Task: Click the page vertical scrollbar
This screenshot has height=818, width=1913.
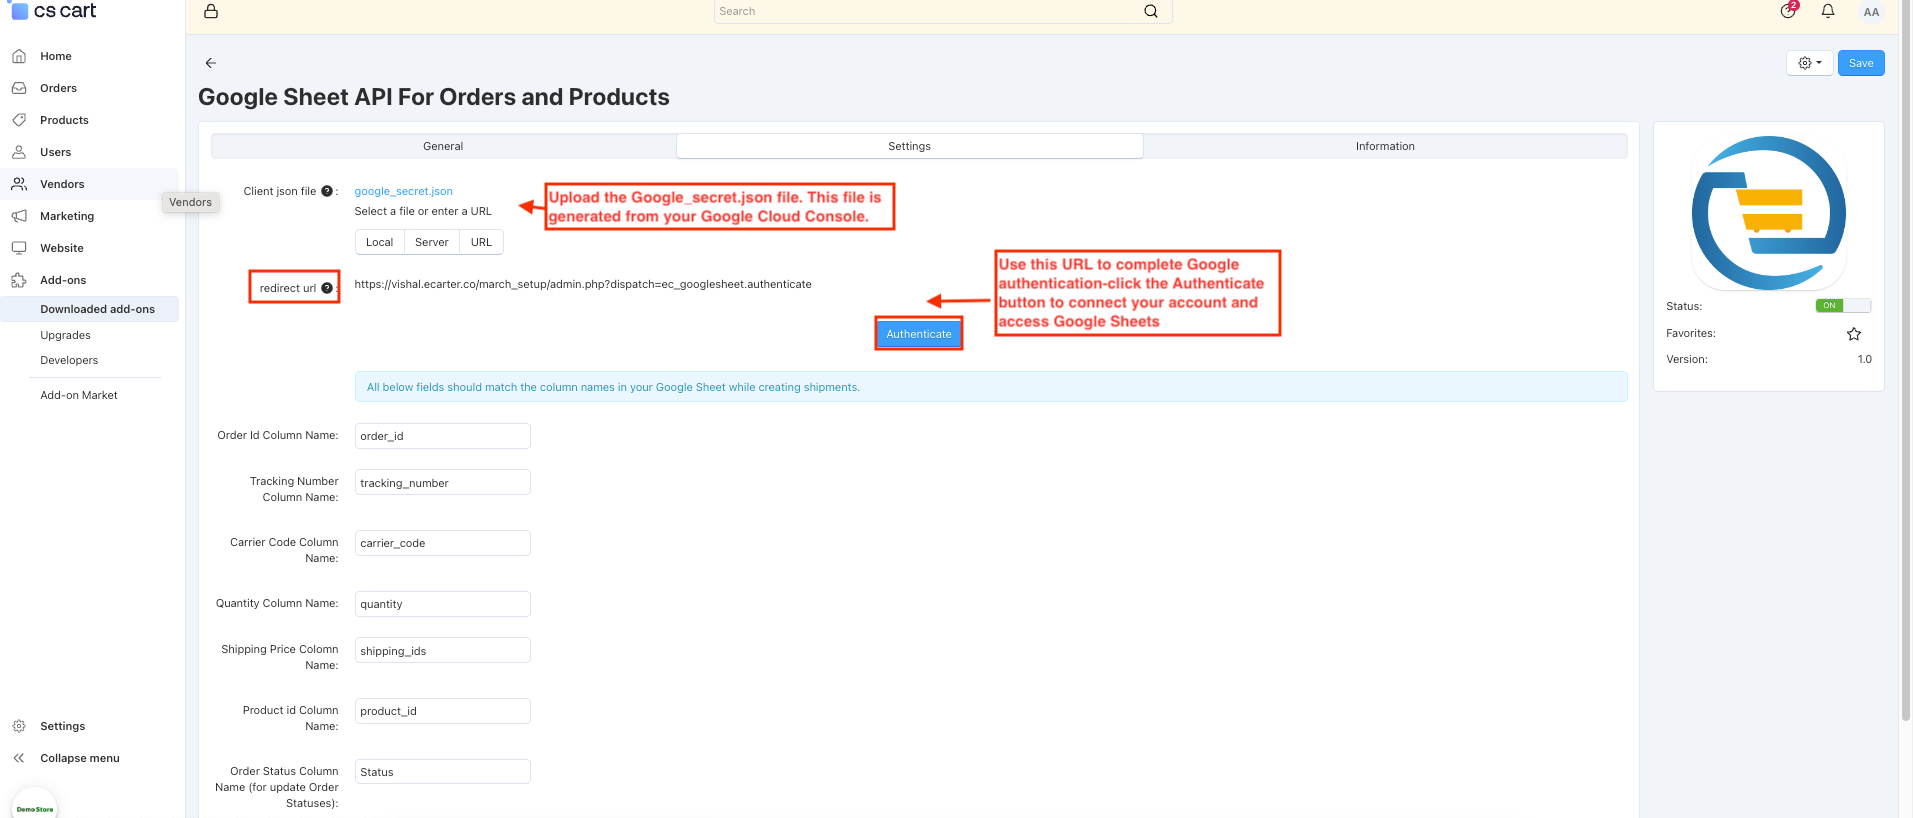Action: pyautogui.click(x=1906, y=360)
